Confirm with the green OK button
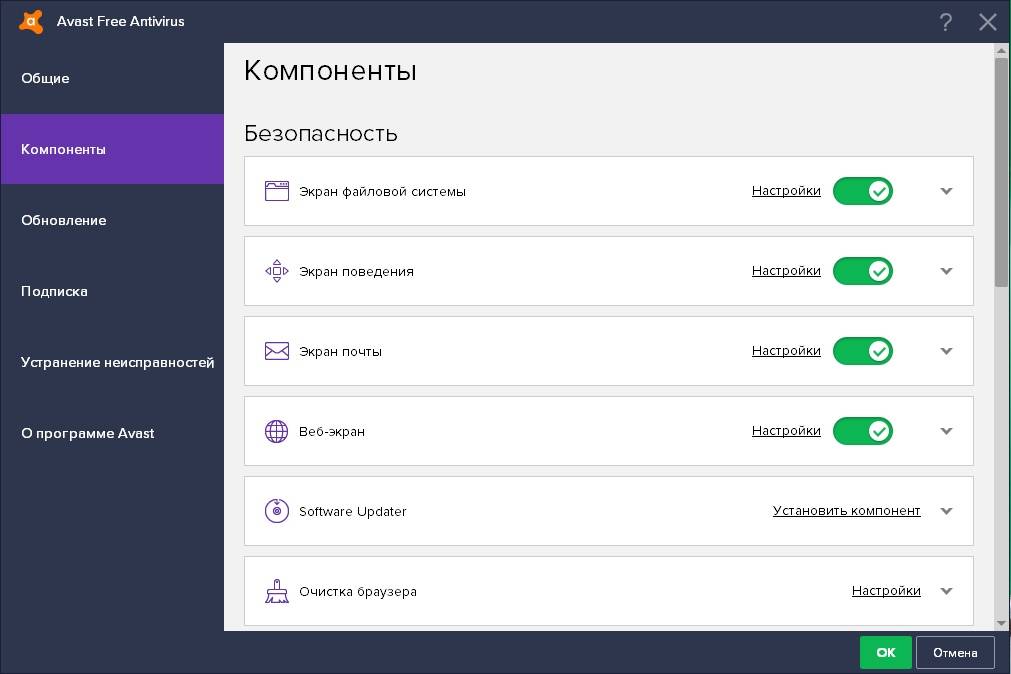This screenshot has height=674, width=1011. [885, 653]
